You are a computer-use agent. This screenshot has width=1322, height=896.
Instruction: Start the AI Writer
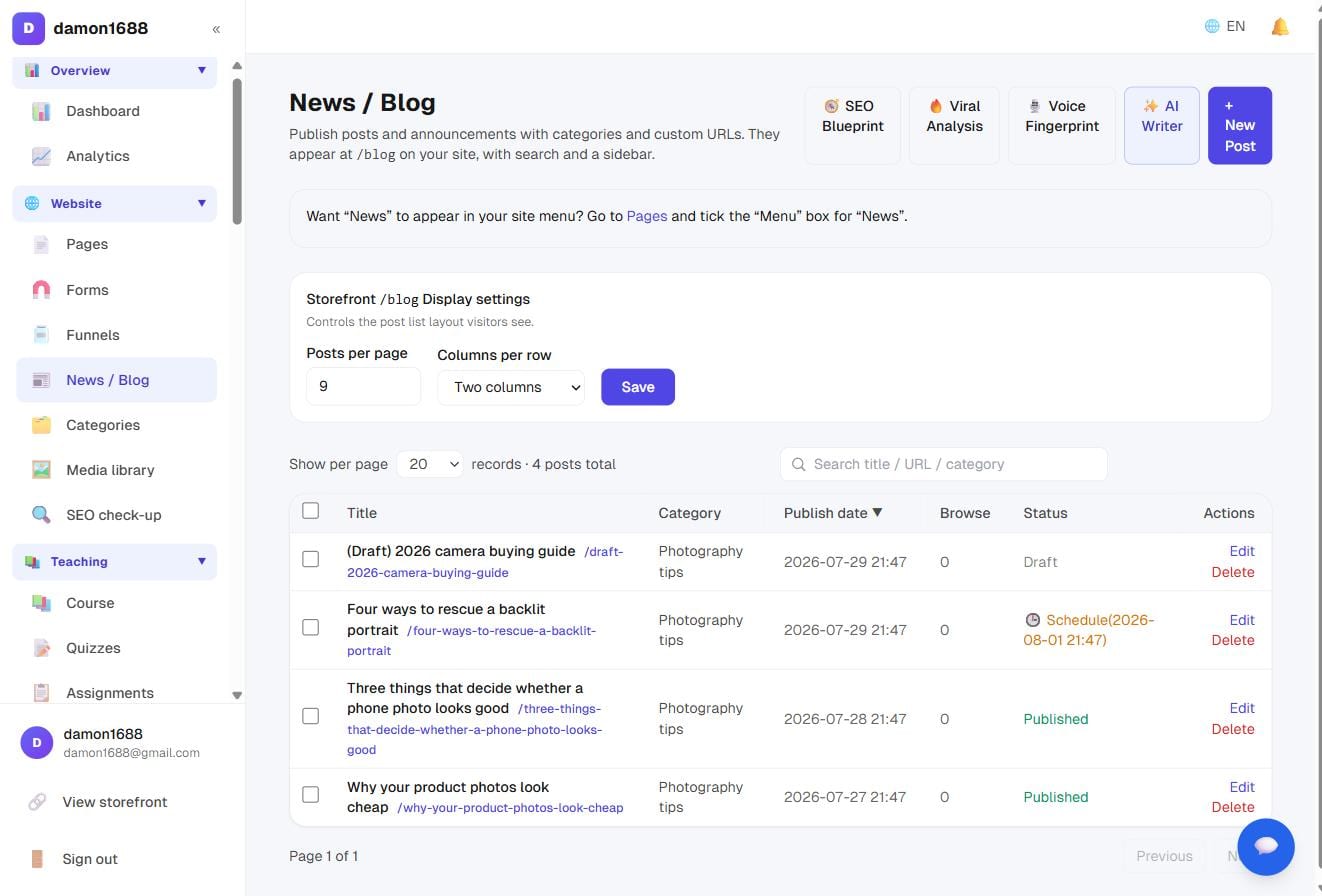pyautogui.click(x=1161, y=125)
